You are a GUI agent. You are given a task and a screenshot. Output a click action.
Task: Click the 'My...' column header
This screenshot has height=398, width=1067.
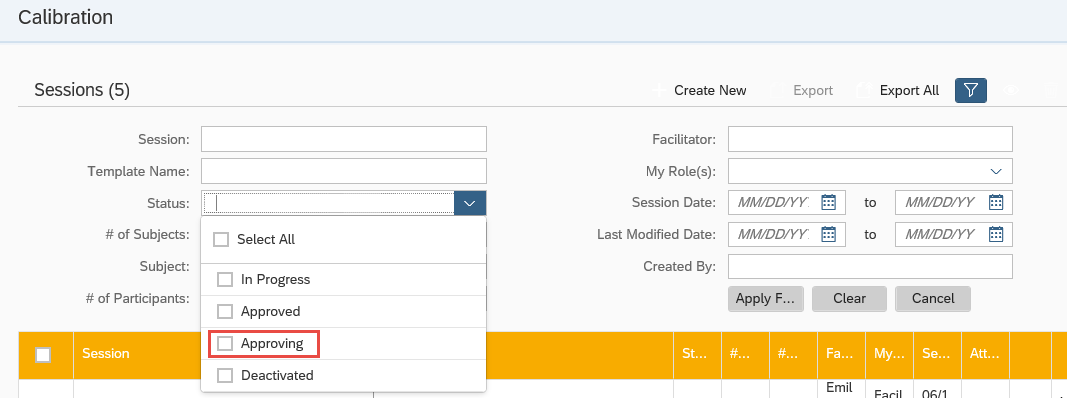click(x=889, y=354)
